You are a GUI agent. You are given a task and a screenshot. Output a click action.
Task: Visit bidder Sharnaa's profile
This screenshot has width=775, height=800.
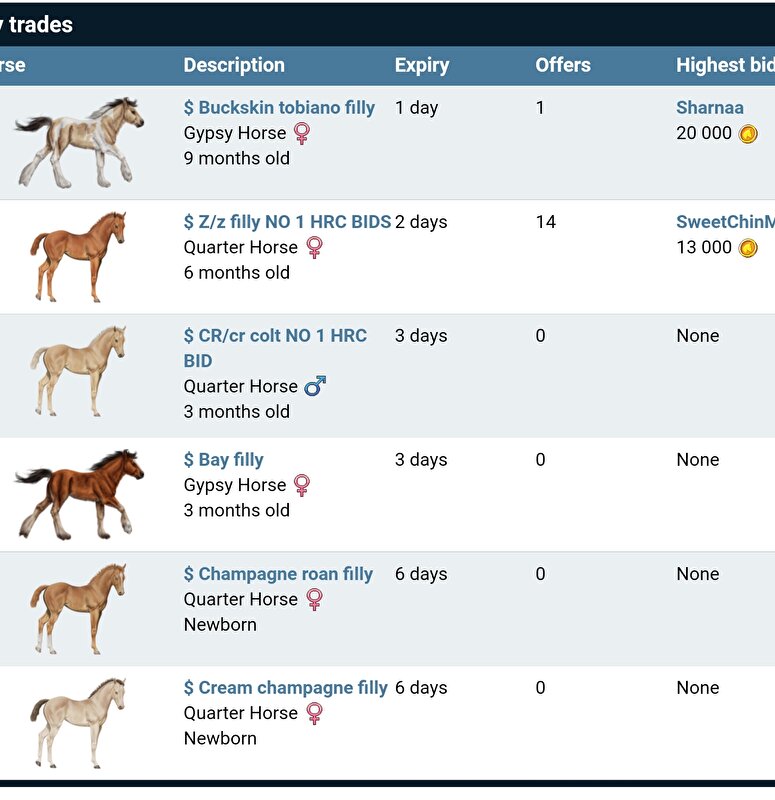point(709,108)
